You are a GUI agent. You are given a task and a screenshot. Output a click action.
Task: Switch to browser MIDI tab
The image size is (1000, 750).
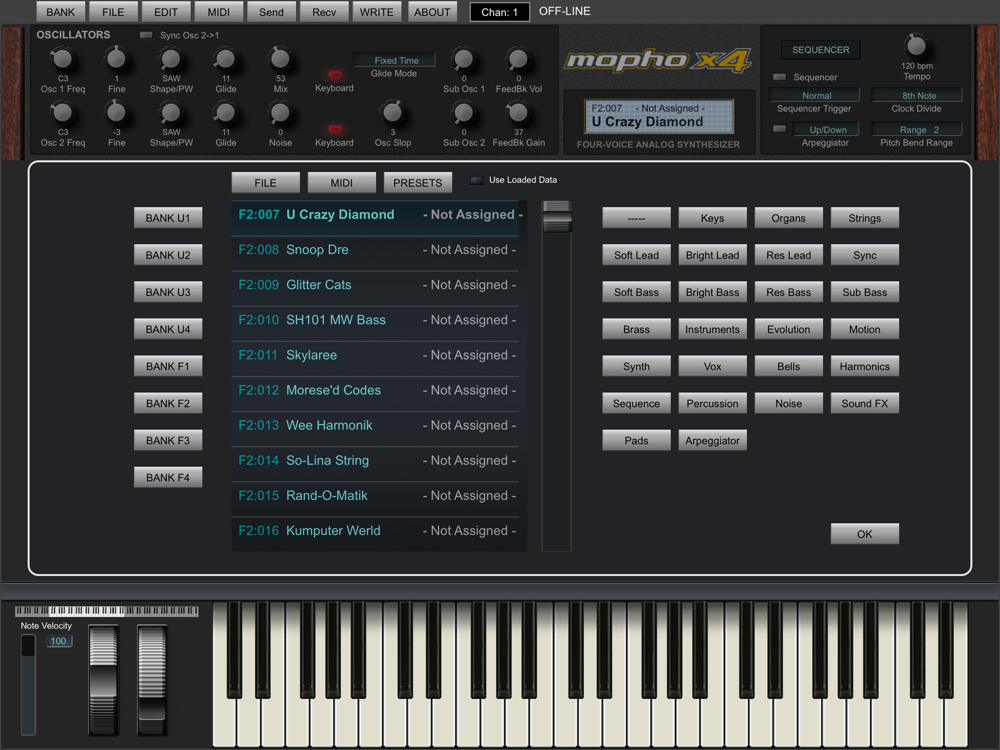pyautogui.click(x=341, y=183)
